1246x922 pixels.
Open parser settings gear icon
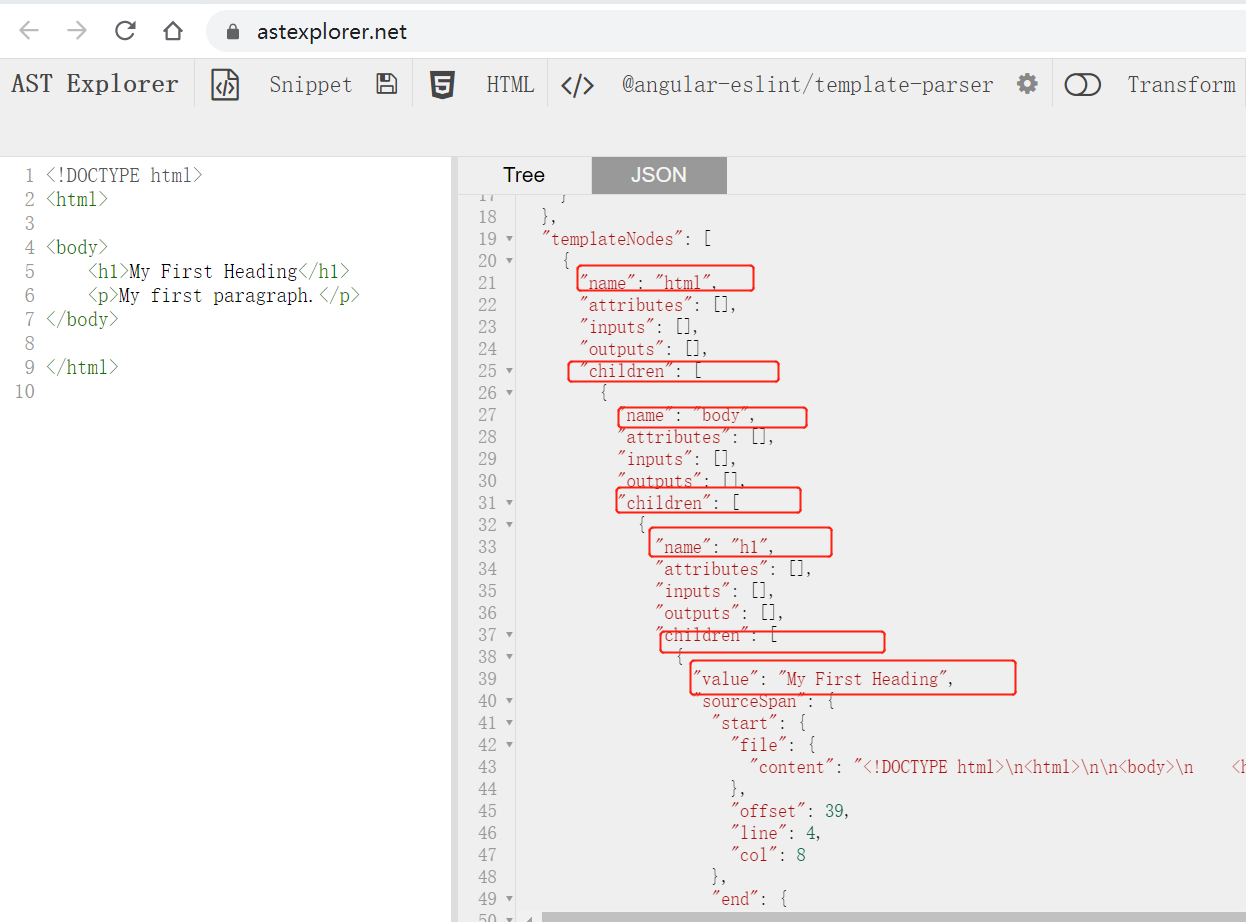(x=1027, y=84)
